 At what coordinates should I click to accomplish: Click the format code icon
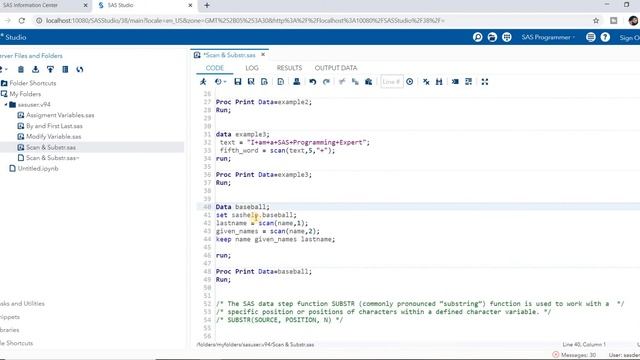pyautogui.click(x=455, y=82)
